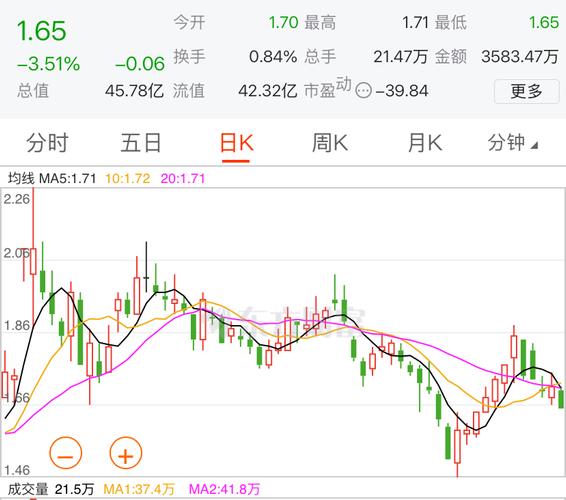Tap the magenta MA20 value 1.71
The image size is (566, 500).
click(x=183, y=178)
